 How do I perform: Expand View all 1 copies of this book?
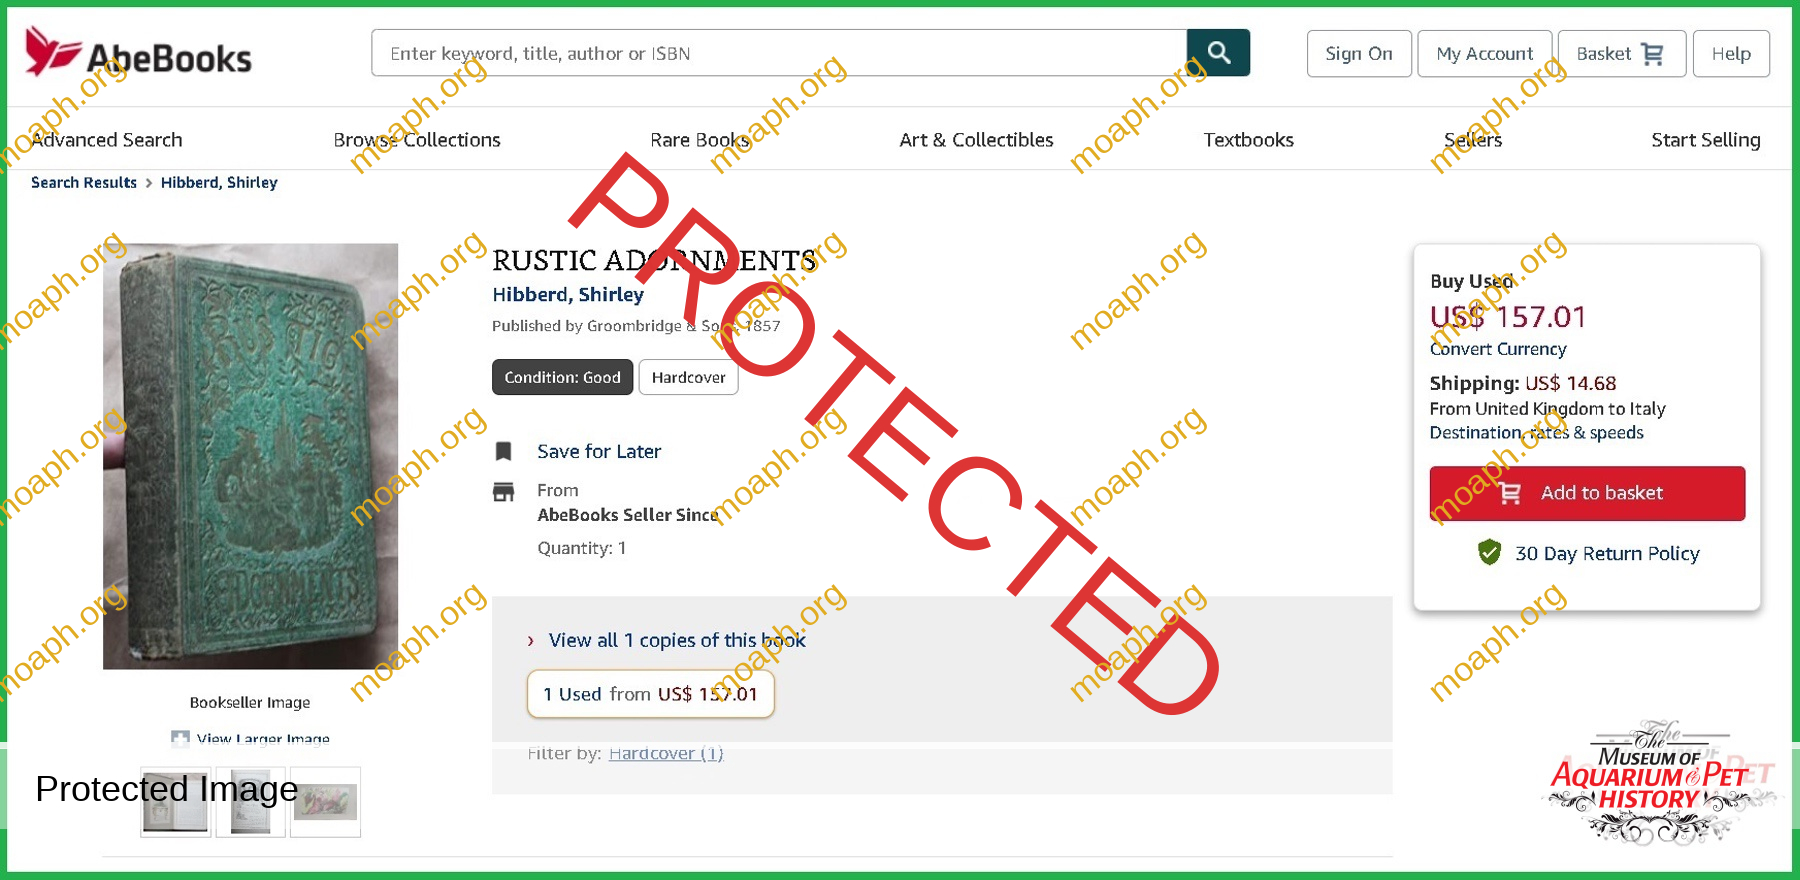[677, 640]
